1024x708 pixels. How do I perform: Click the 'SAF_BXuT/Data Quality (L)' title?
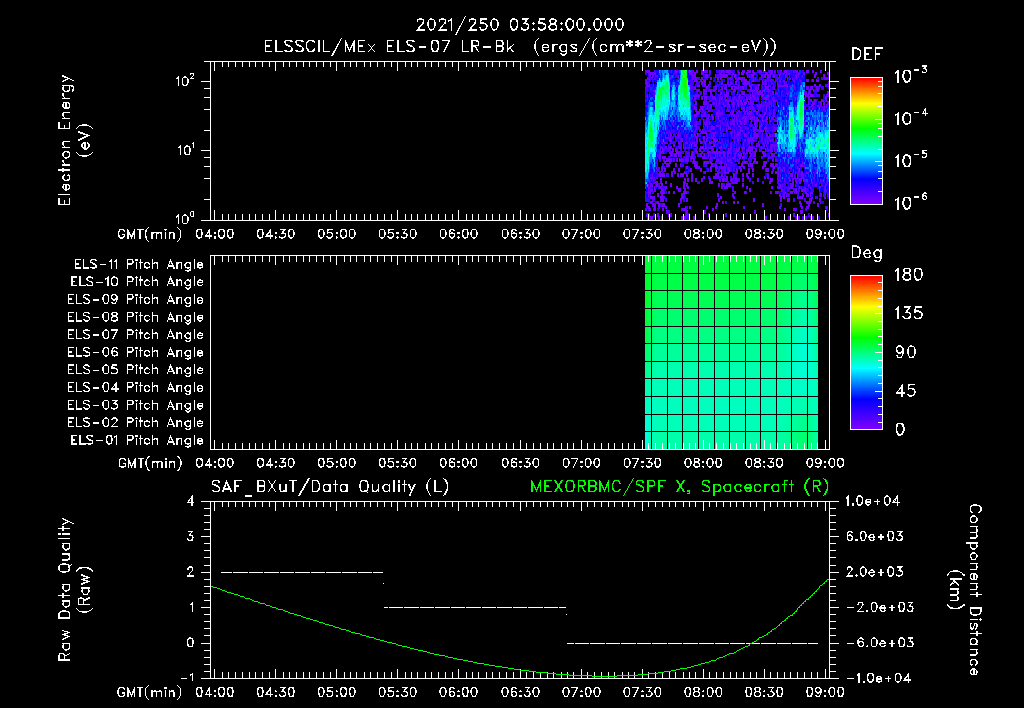pyautogui.click(x=330, y=487)
